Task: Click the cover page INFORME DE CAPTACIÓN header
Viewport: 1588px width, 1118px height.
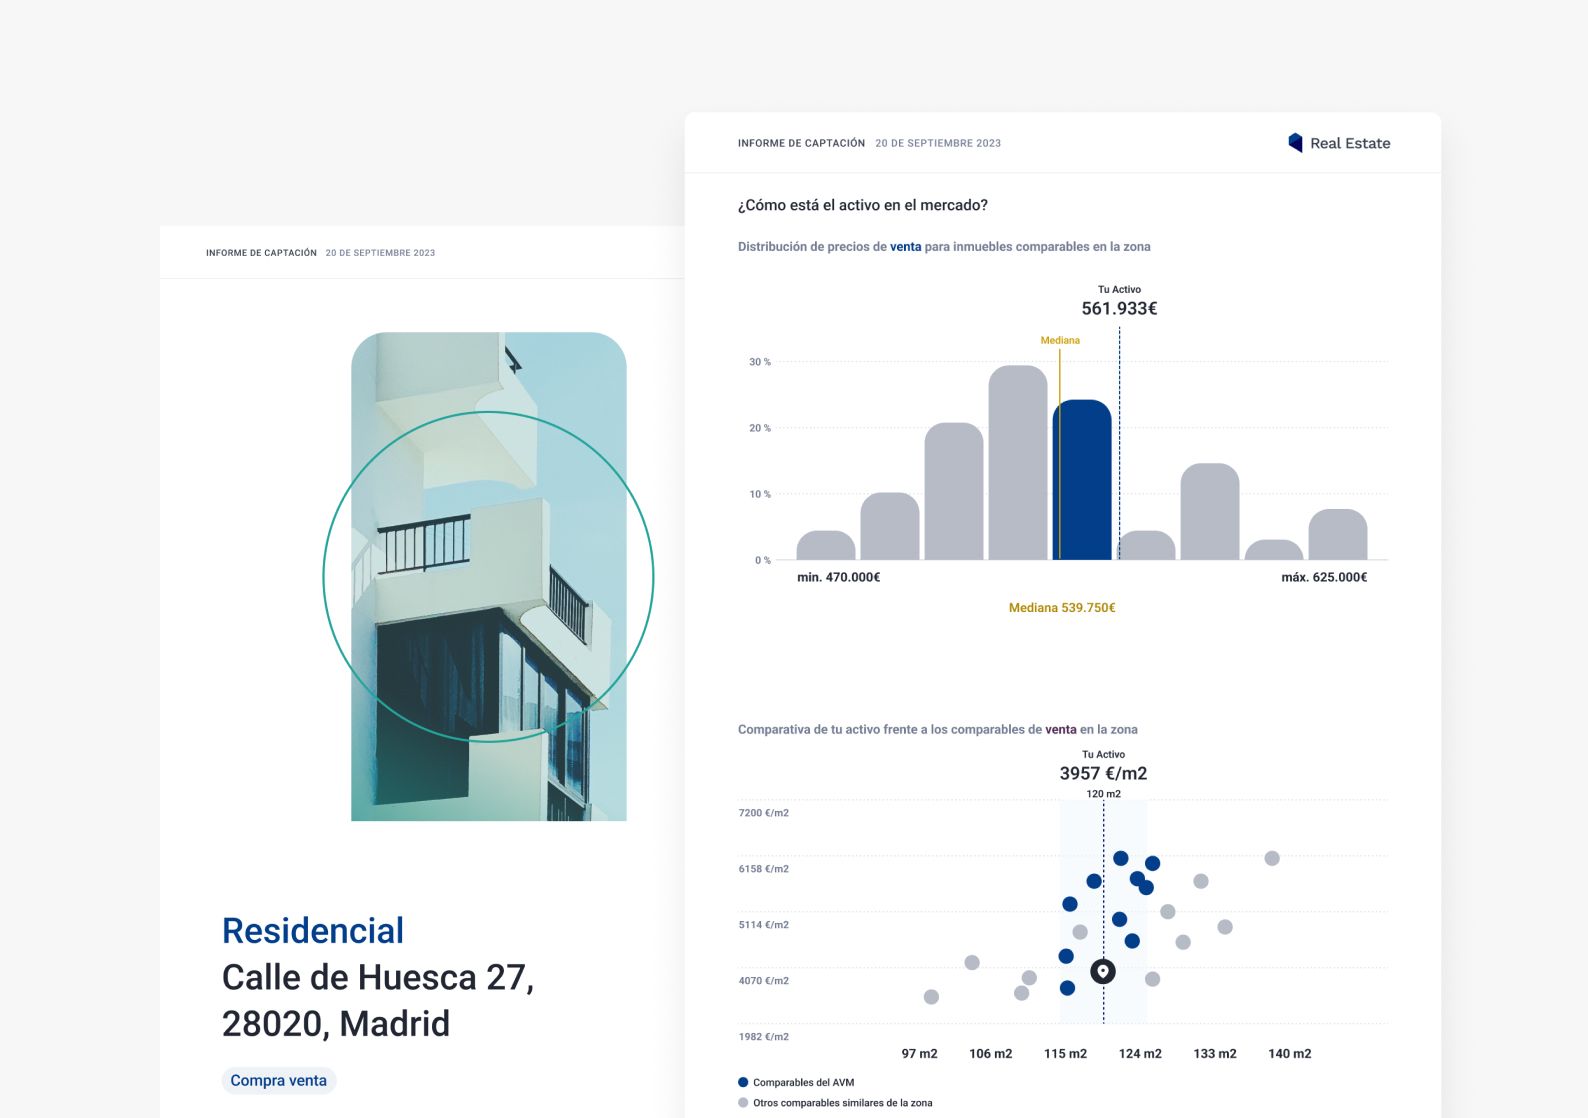Action: tap(261, 253)
